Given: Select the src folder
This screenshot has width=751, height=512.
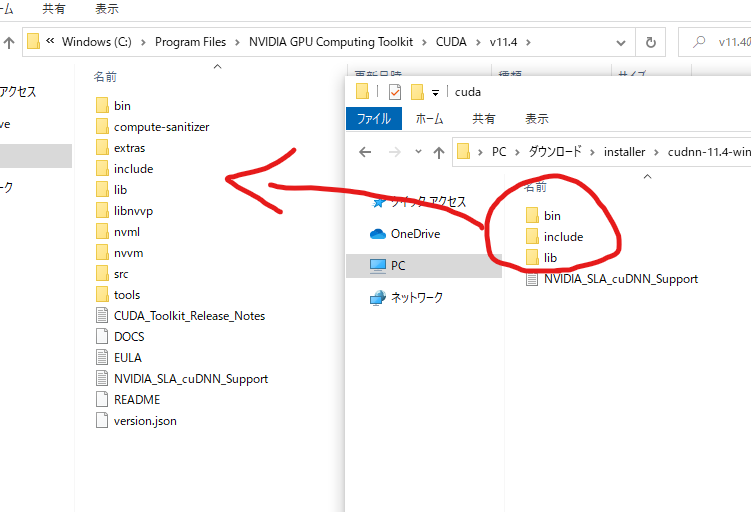Looking at the screenshot, I should (x=113, y=274).
